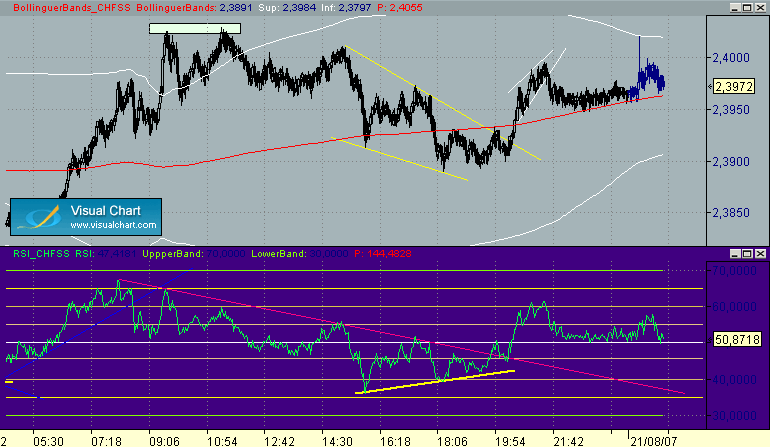The height and width of the screenshot is (447, 770).
Task: Select the BollinguerBands_CHFSS indicator label
Action: 72,8
